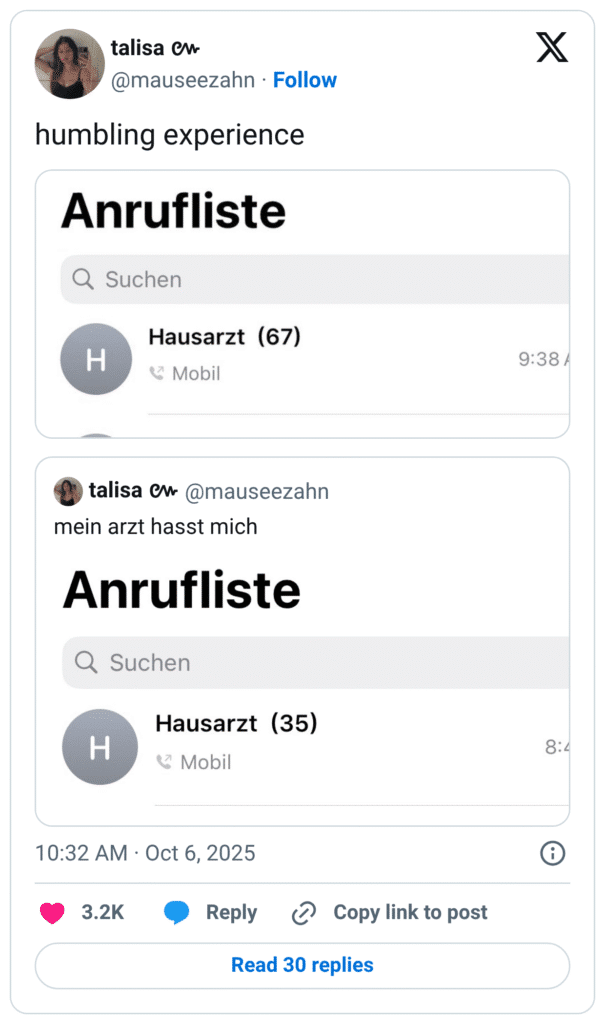This screenshot has width=605, height=1024.
Task: Open the info circle icon
Action: tap(552, 853)
